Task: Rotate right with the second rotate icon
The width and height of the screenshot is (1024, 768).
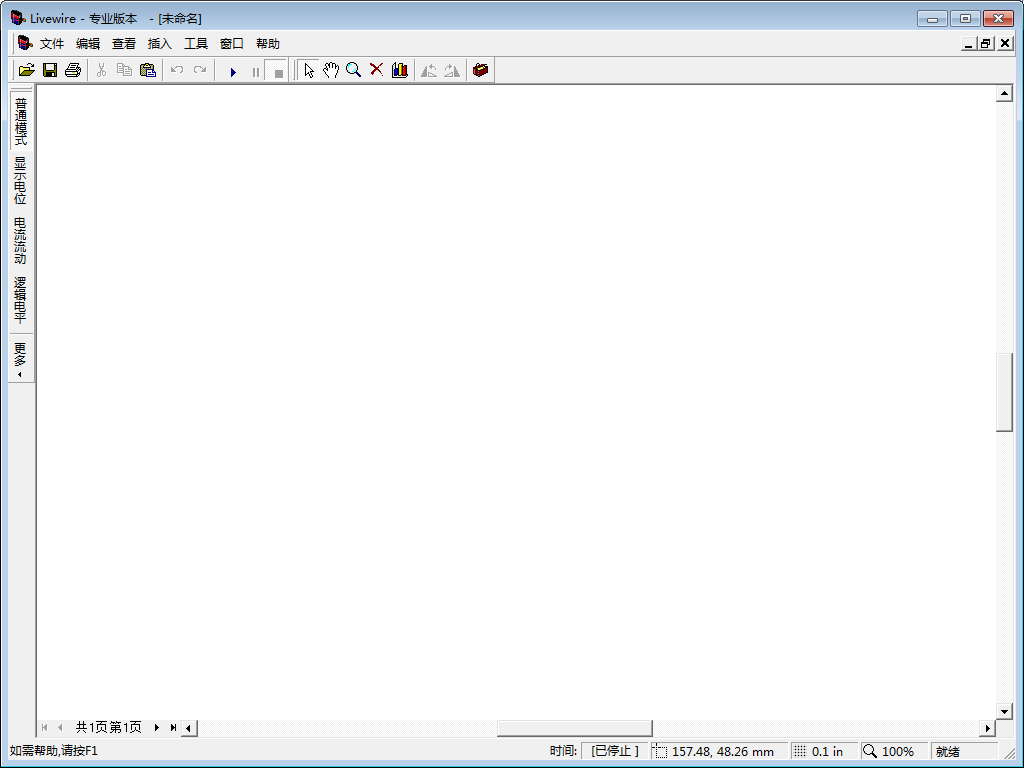Action: (451, 70)
